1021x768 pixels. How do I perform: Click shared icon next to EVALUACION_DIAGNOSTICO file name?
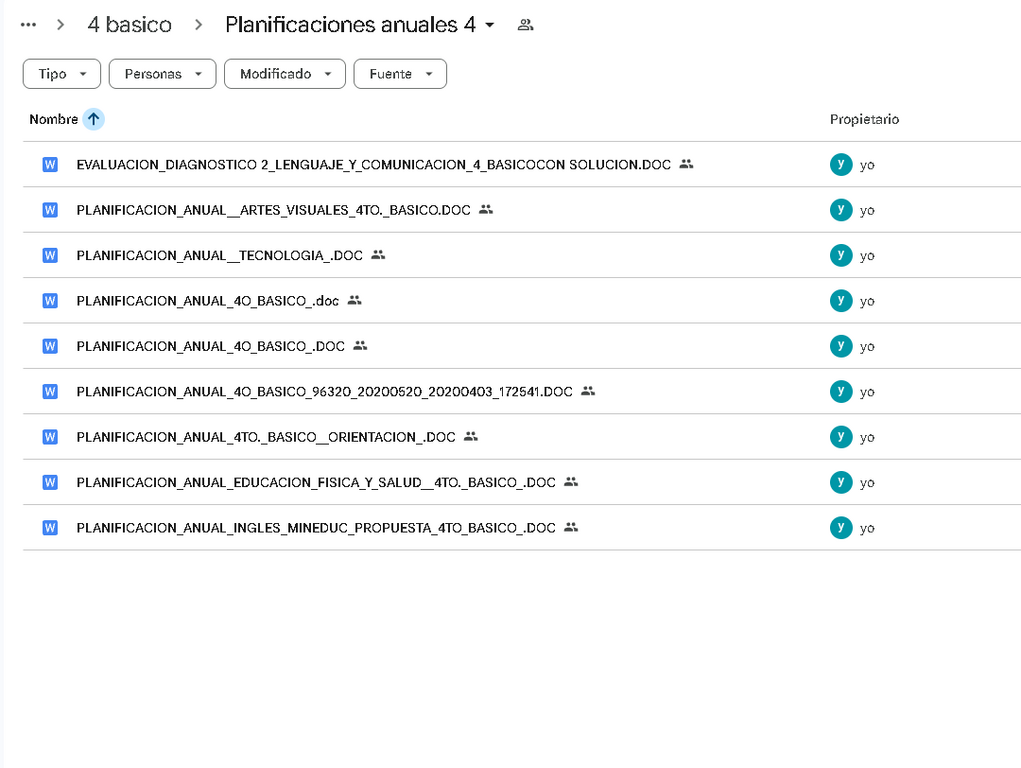click(686, 164)
